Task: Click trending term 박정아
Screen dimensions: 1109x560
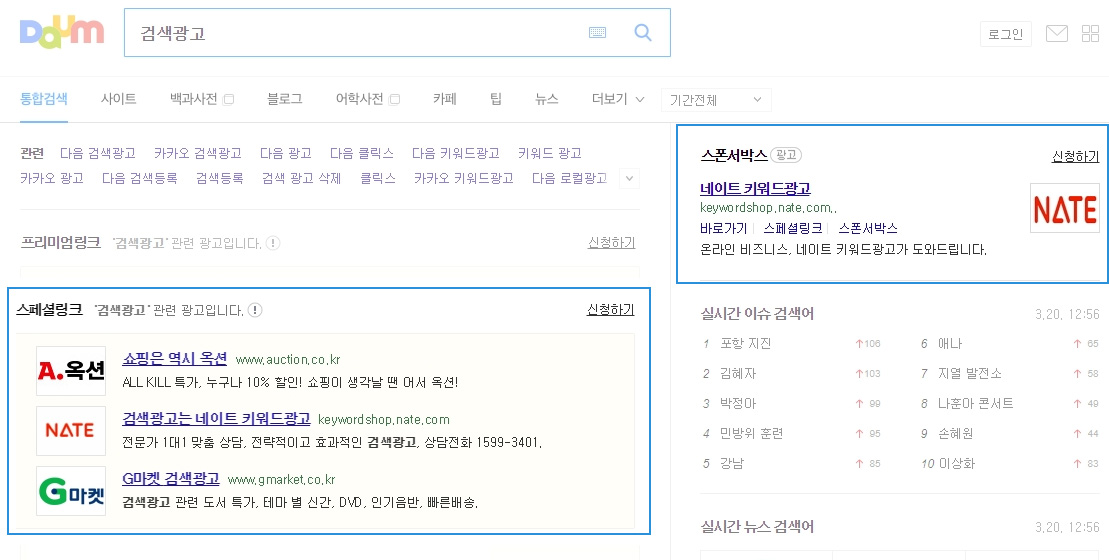Action: pyautogui.click(x=738, y=403)
